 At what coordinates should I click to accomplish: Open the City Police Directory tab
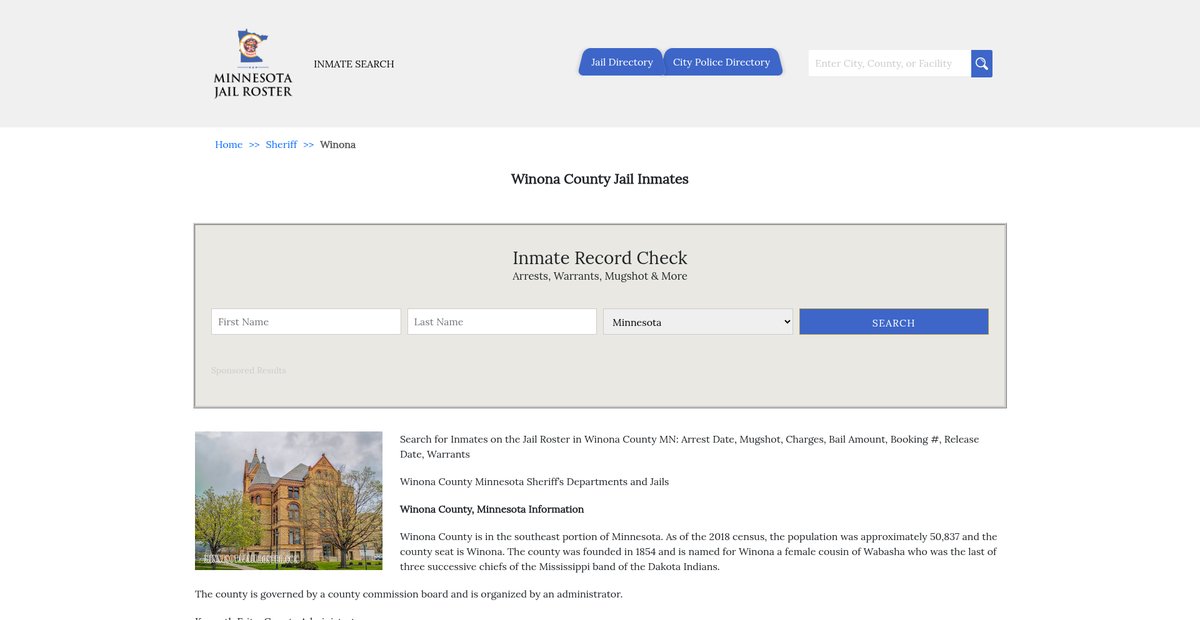coord(721,62)
